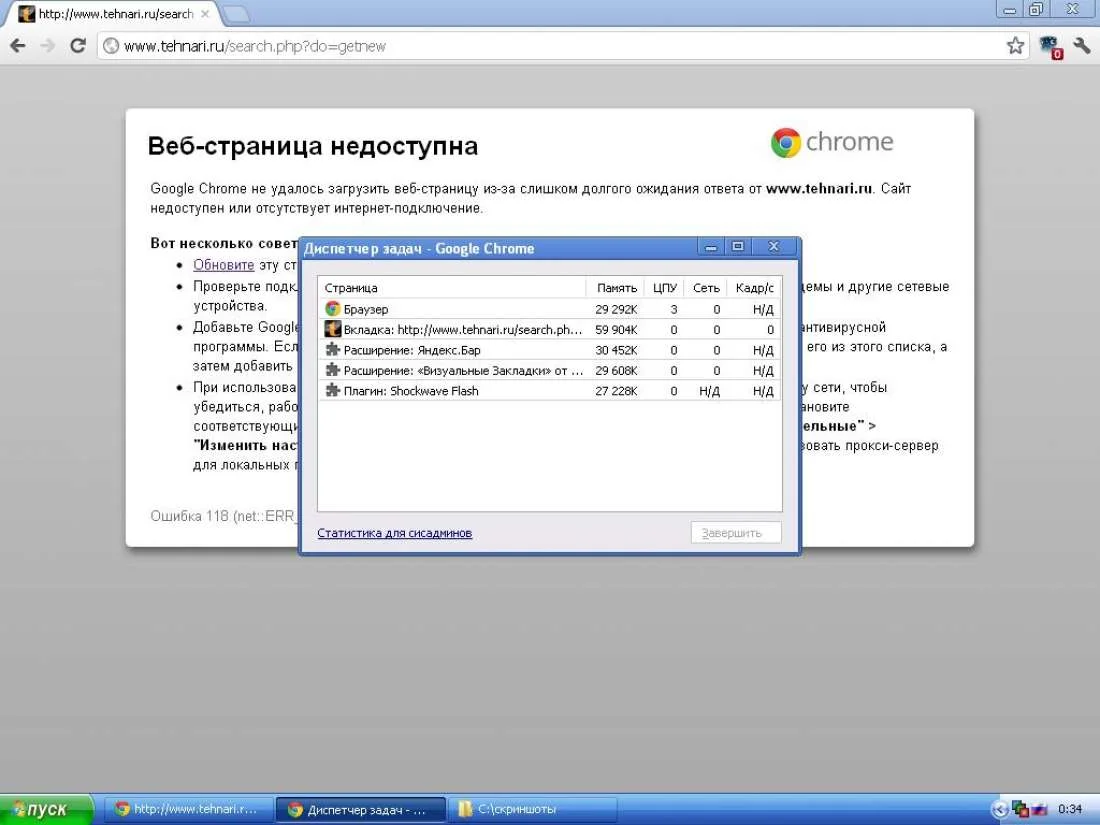Bookmark this page with the star icon
The width and height of the screenshot is (1100, 825).
click(x=1015, y=46)
